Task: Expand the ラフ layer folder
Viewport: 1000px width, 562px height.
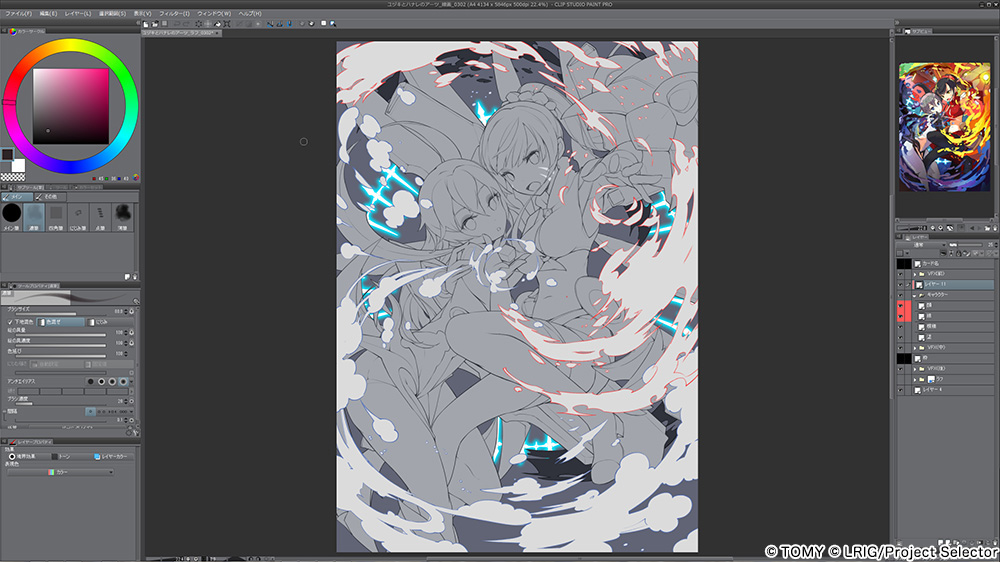Action: pyautogui.click(x=915, y=380)
